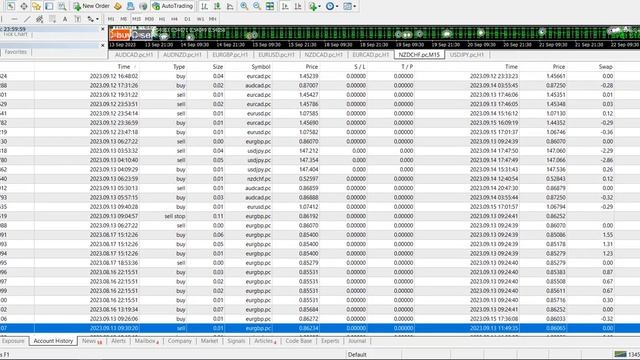The height and width of the screenshot is (360, 640).
Task: Switch timeframe to M1
Action: pyautogui.click(x=111, y=19)
